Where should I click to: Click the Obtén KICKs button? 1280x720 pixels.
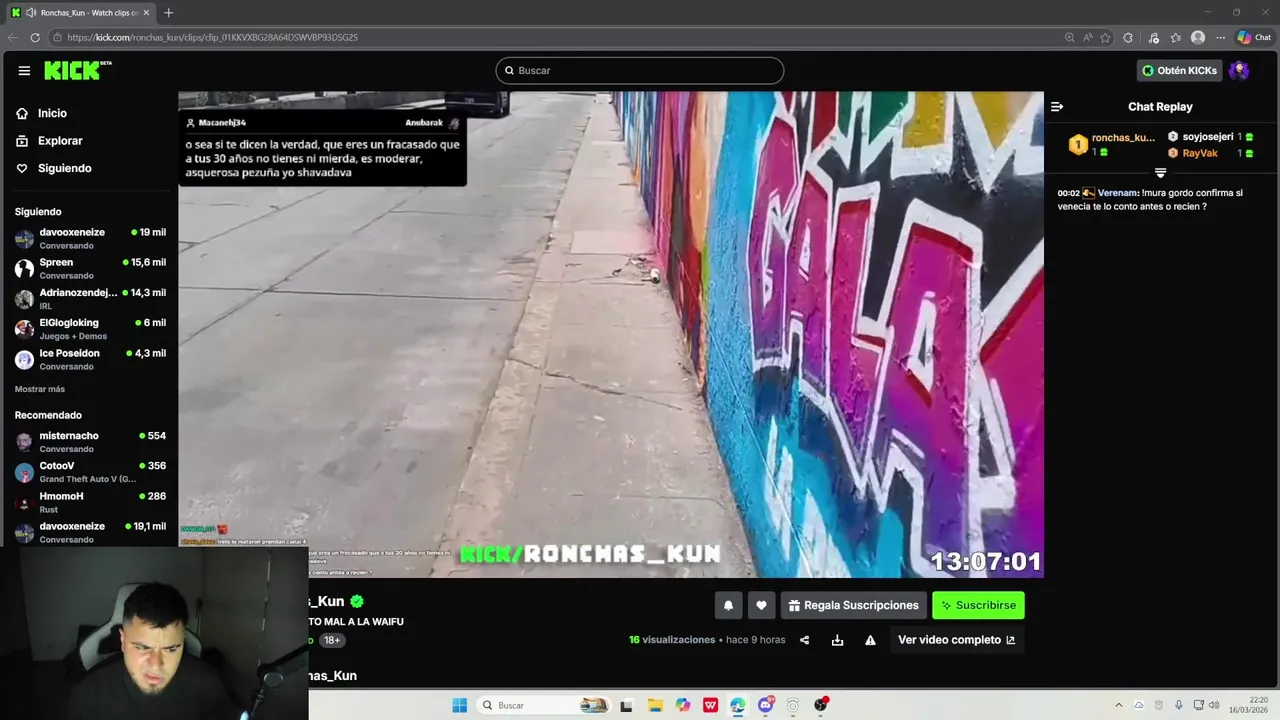click(1179, 70)
